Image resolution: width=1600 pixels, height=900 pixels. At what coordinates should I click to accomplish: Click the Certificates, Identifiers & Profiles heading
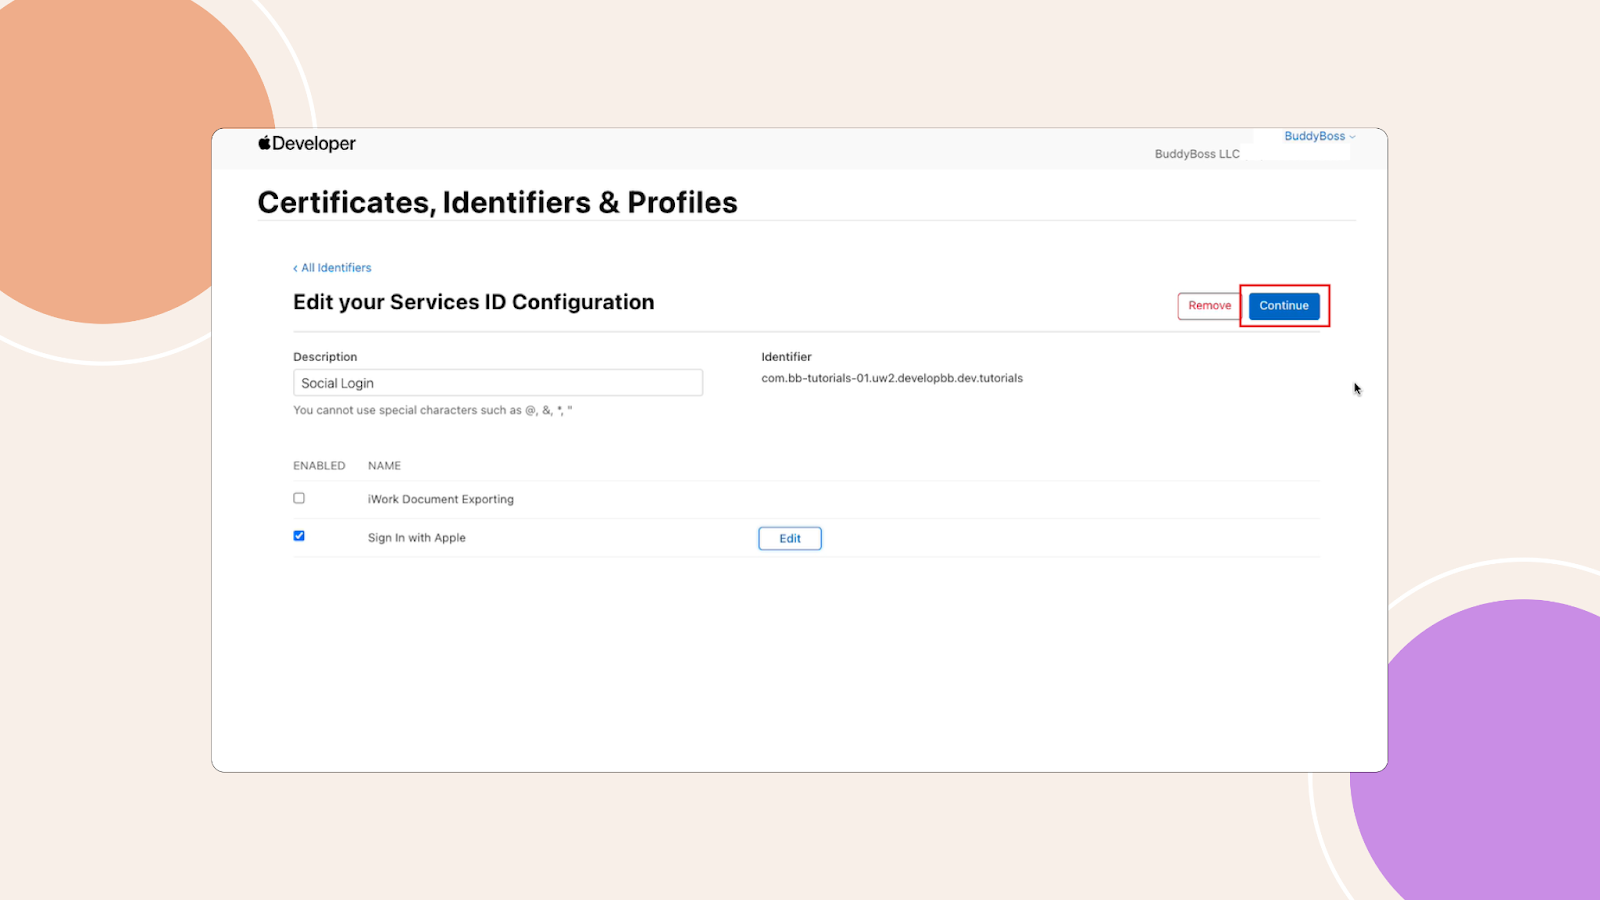(497, 202)
